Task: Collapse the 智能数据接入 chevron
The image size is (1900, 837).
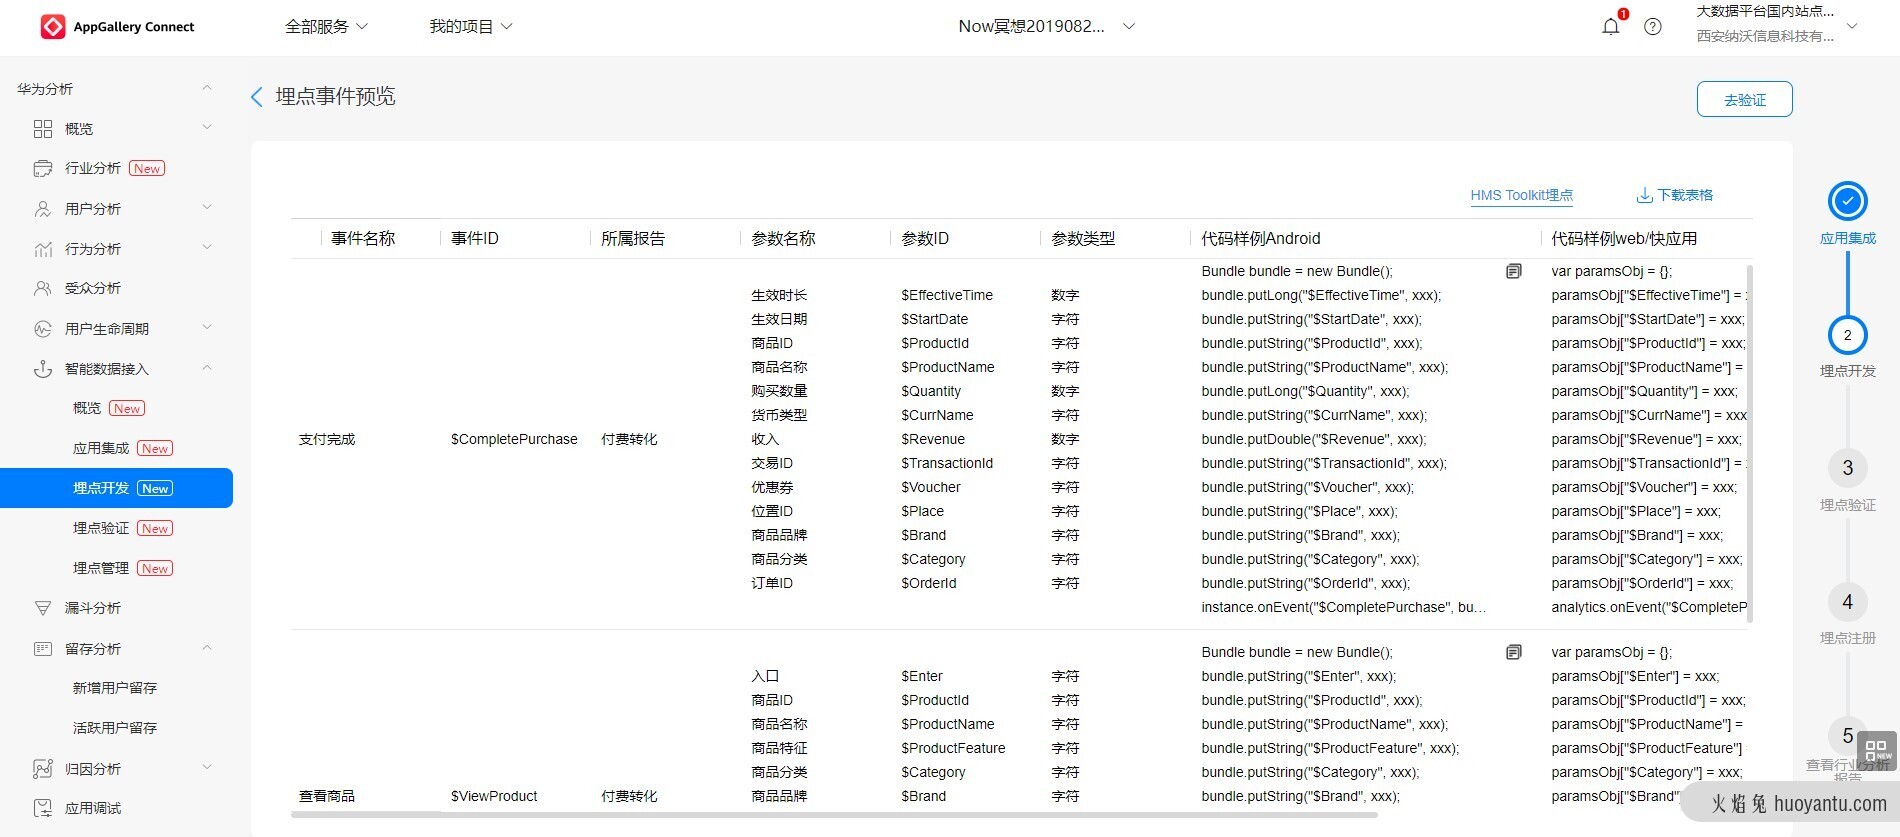Action: tap(207, 368)
